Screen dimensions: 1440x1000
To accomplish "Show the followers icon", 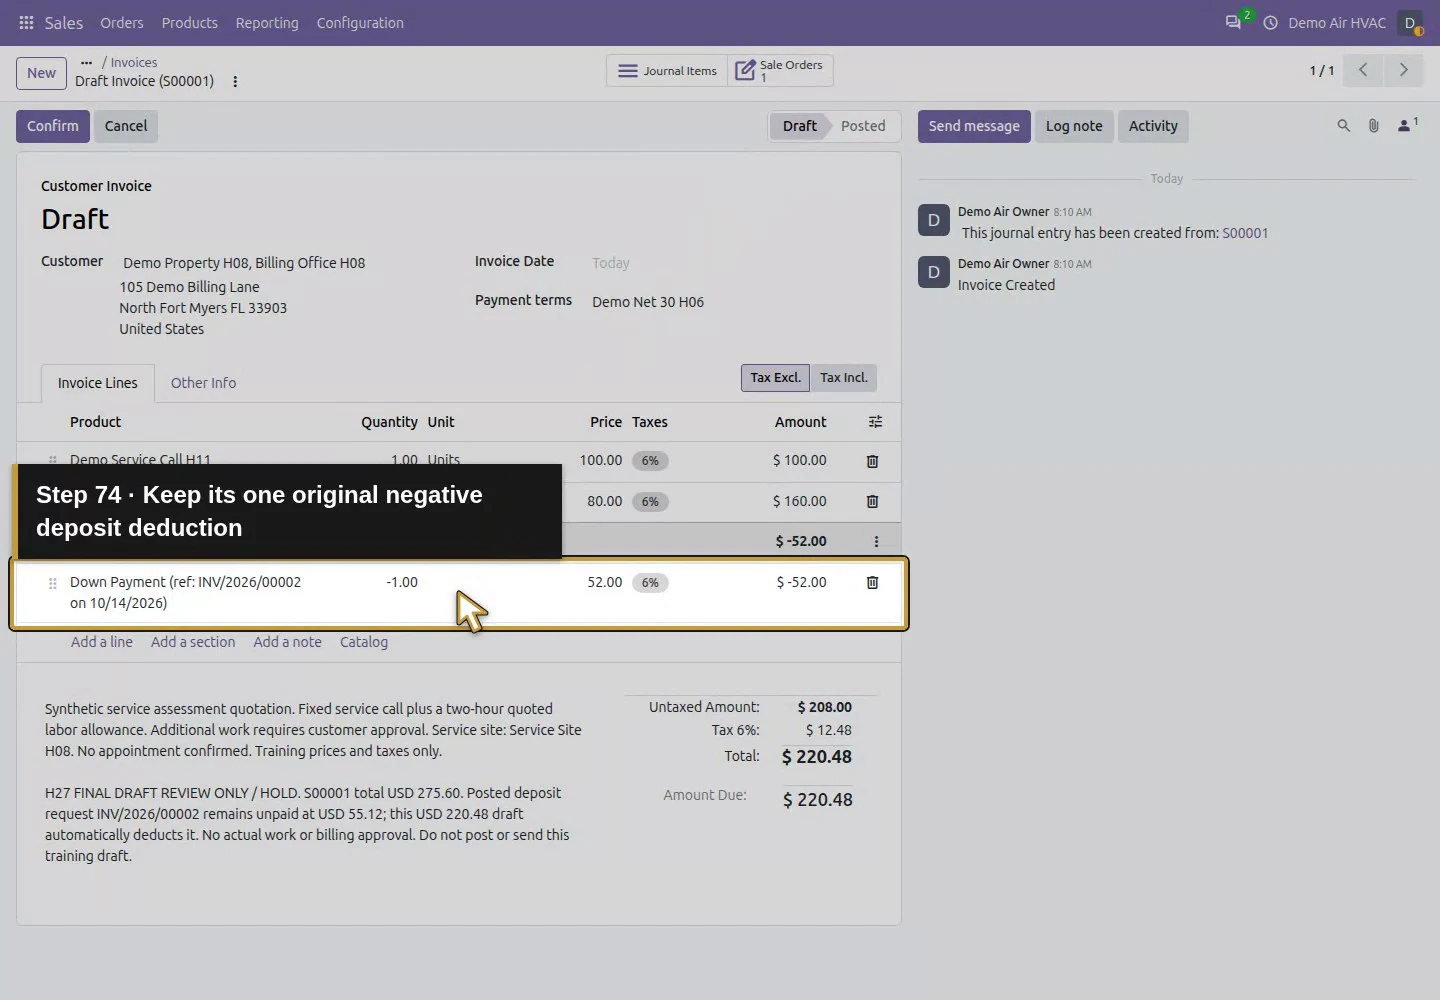I will coord(1407,125).
